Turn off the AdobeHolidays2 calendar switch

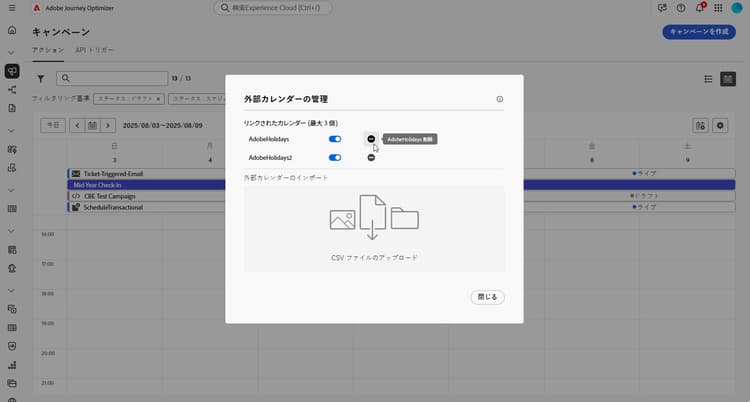coord(335,157)
